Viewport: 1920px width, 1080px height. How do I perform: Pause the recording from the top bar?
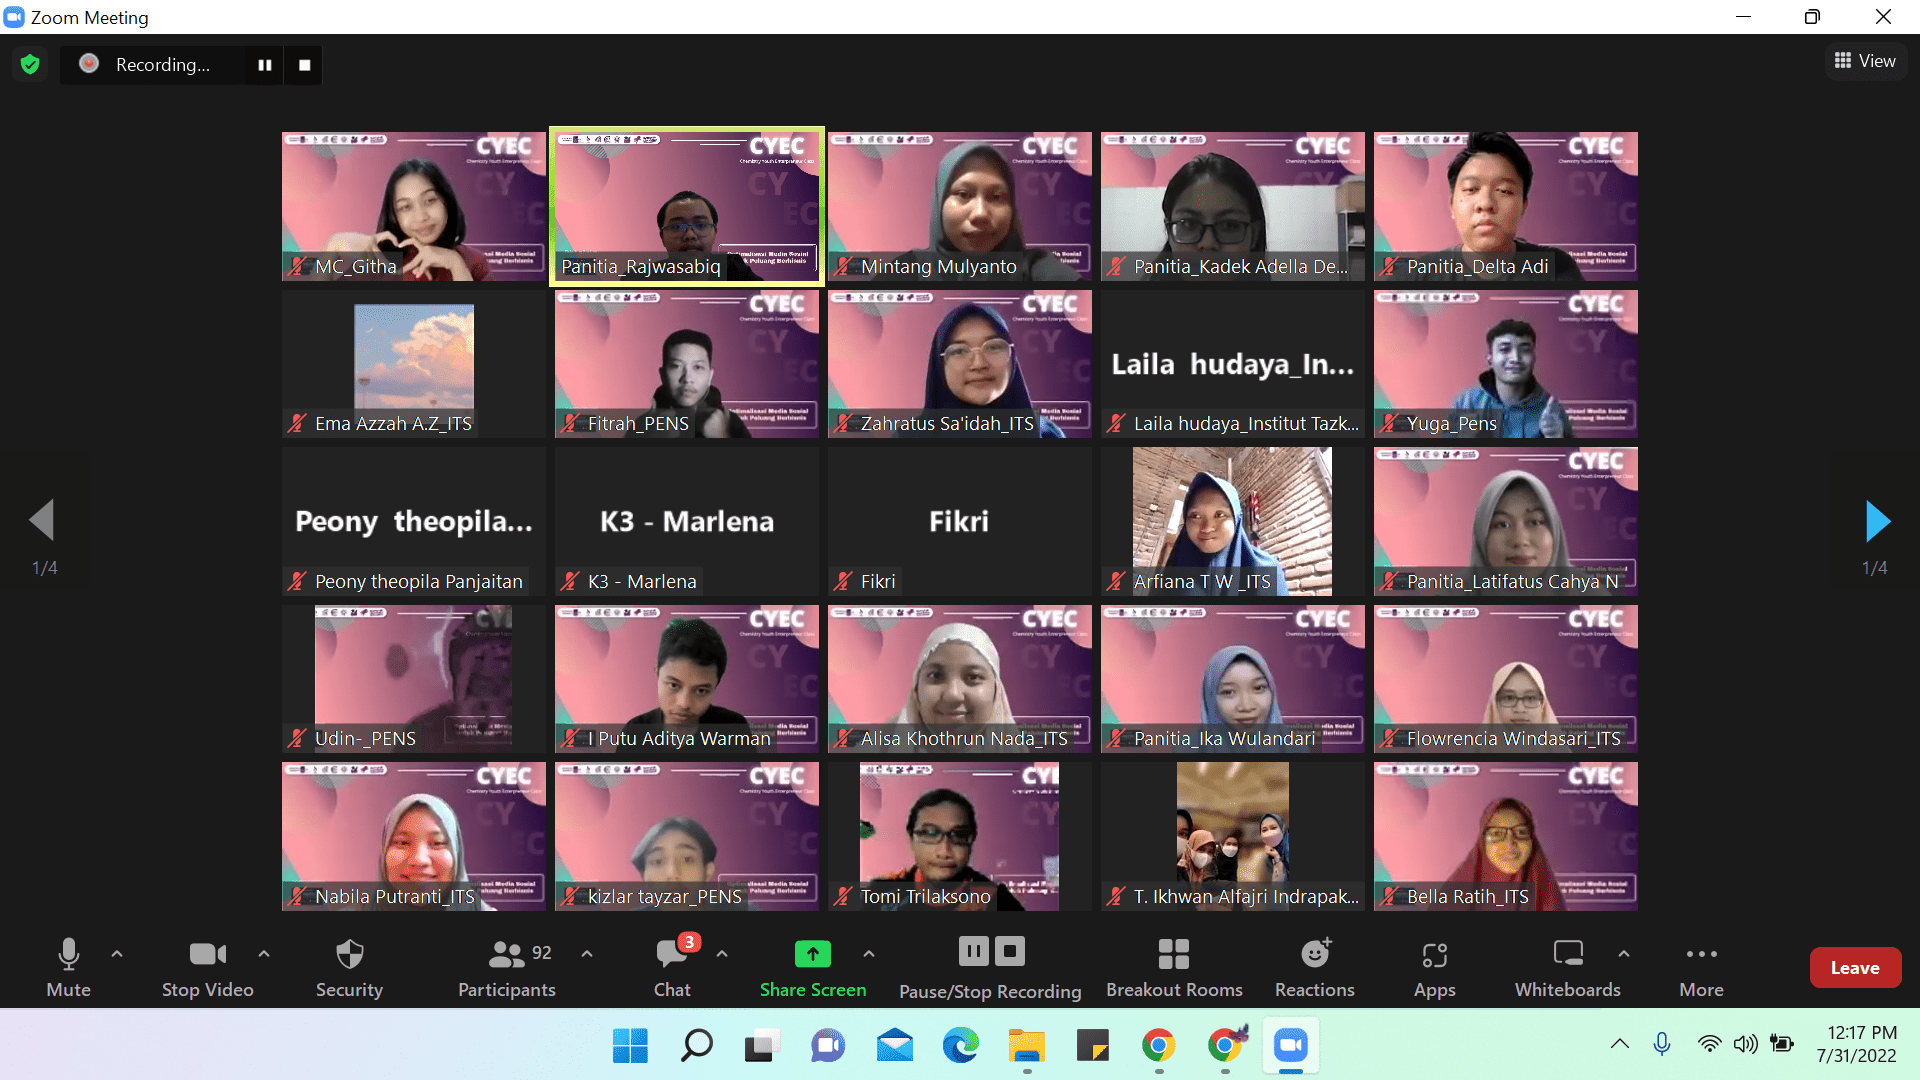tap(265, 65)
